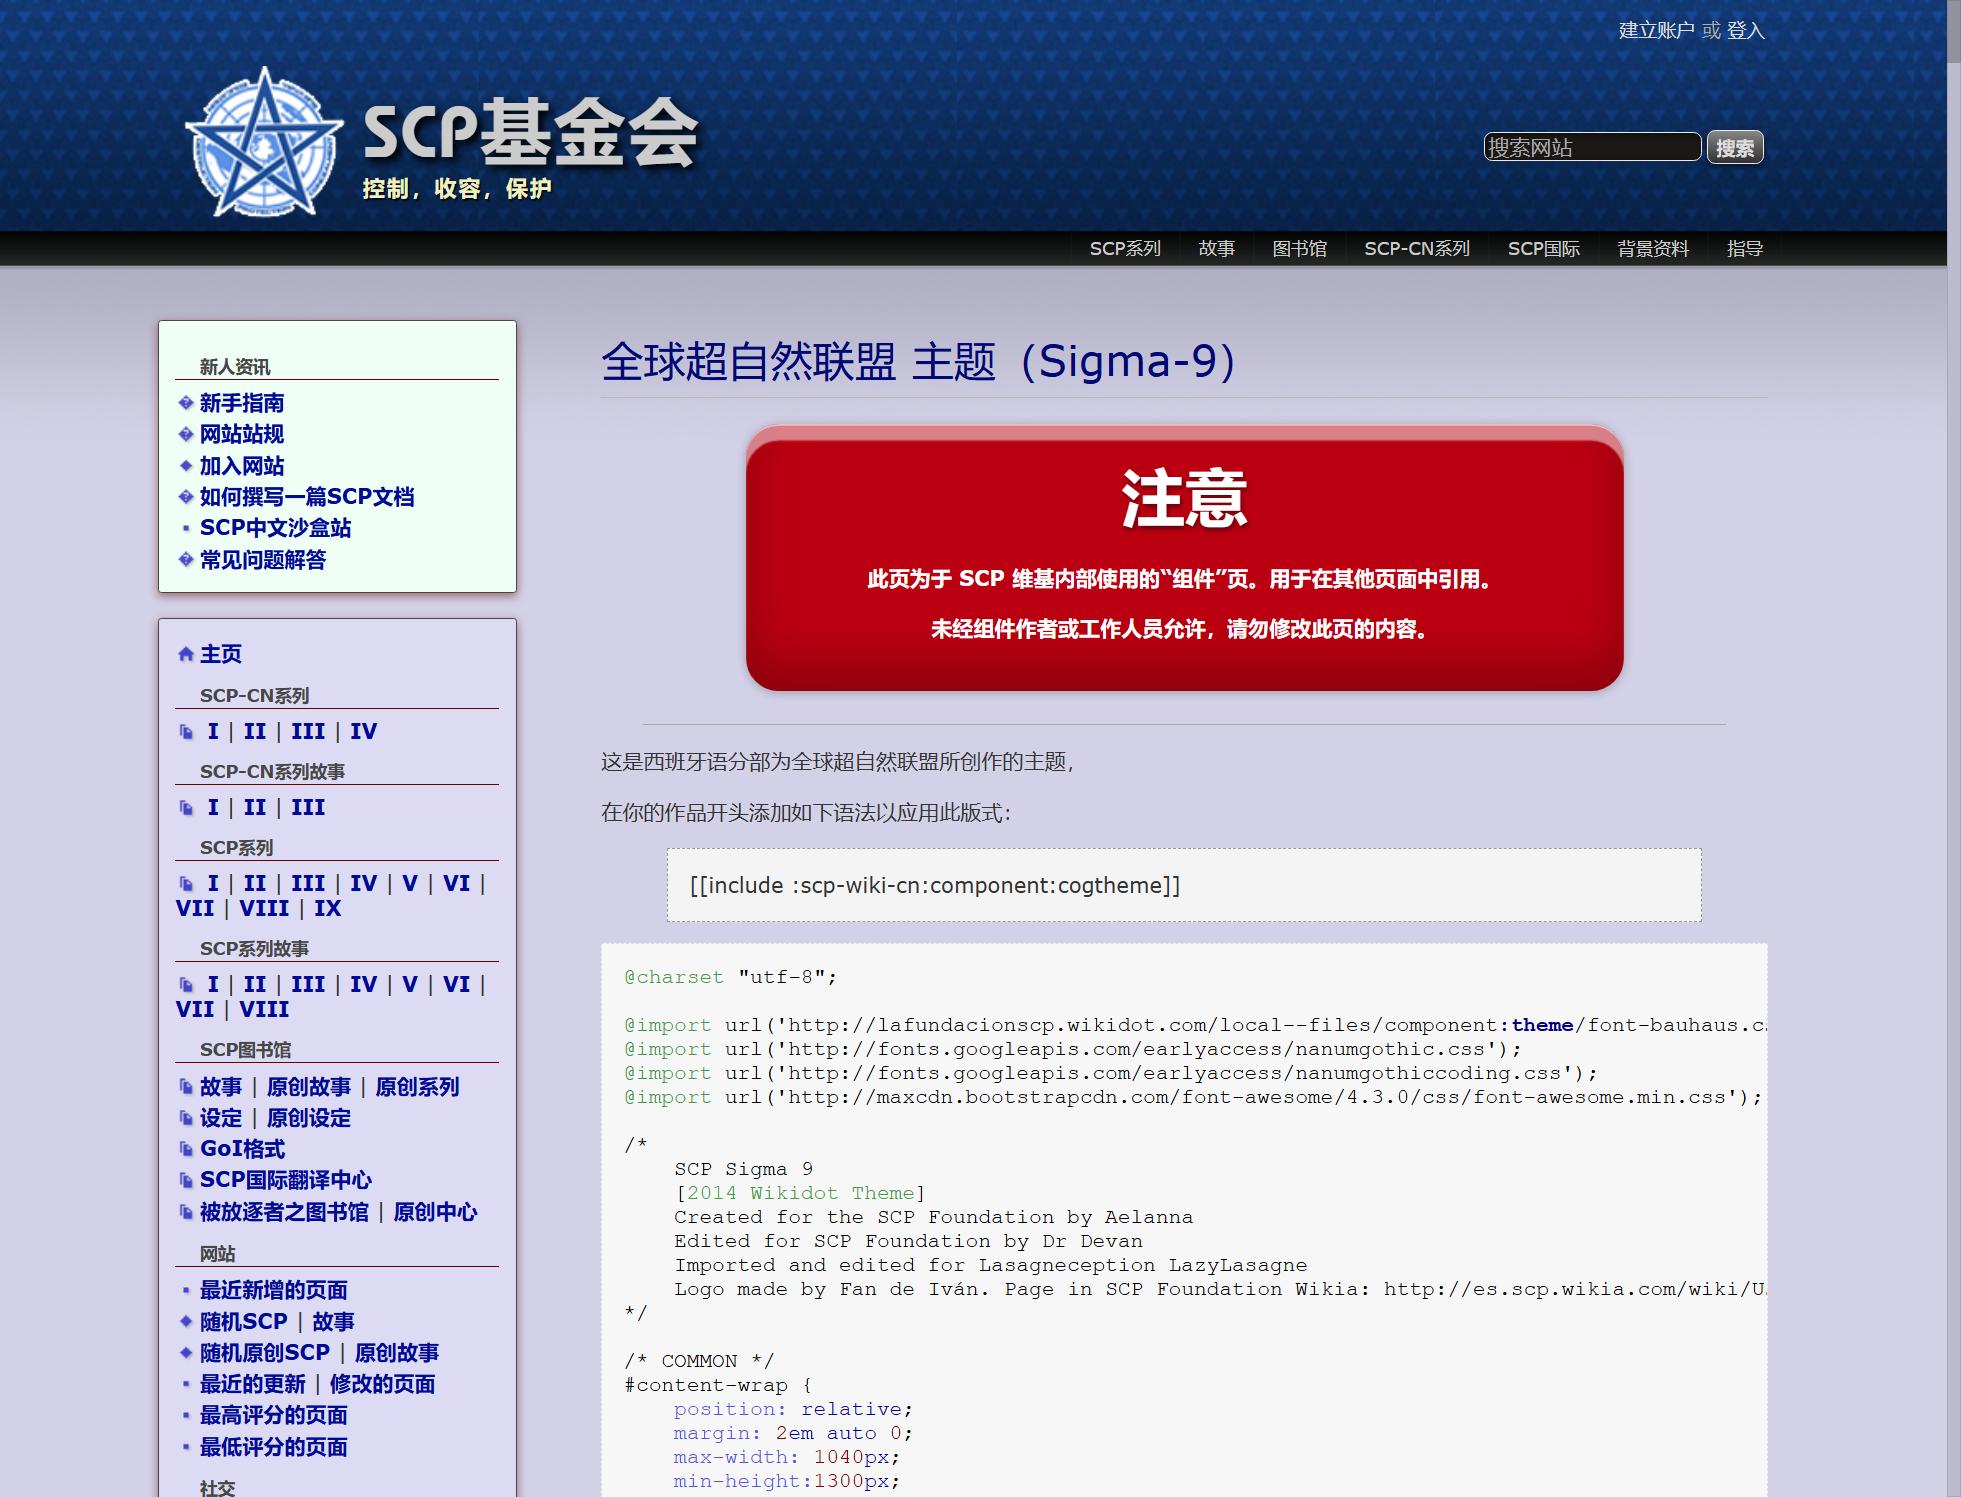The image size is (1961, 1497).
Task: Open the 图书馆 navigation menu
Action: (x=1299, y=249)
